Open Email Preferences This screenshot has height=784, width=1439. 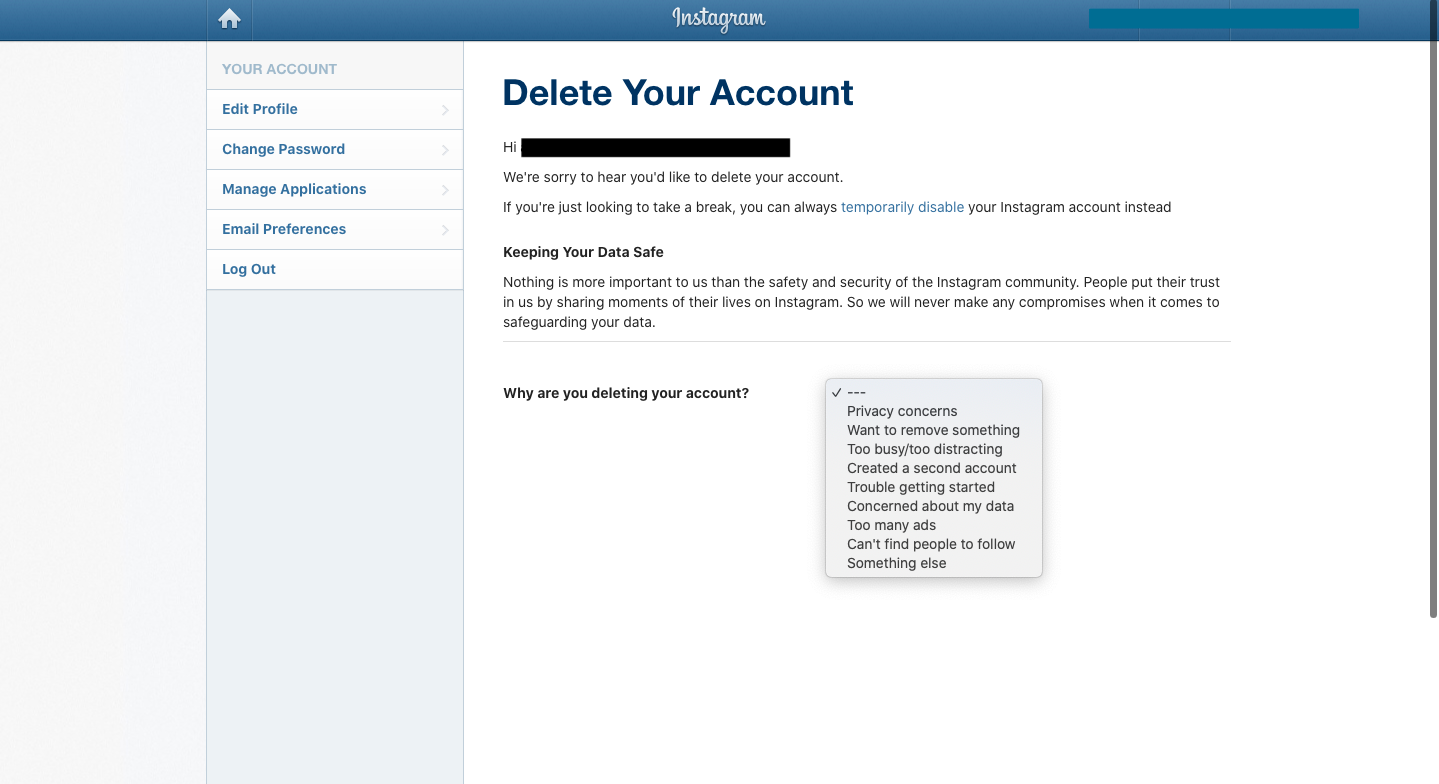point(335,229)
